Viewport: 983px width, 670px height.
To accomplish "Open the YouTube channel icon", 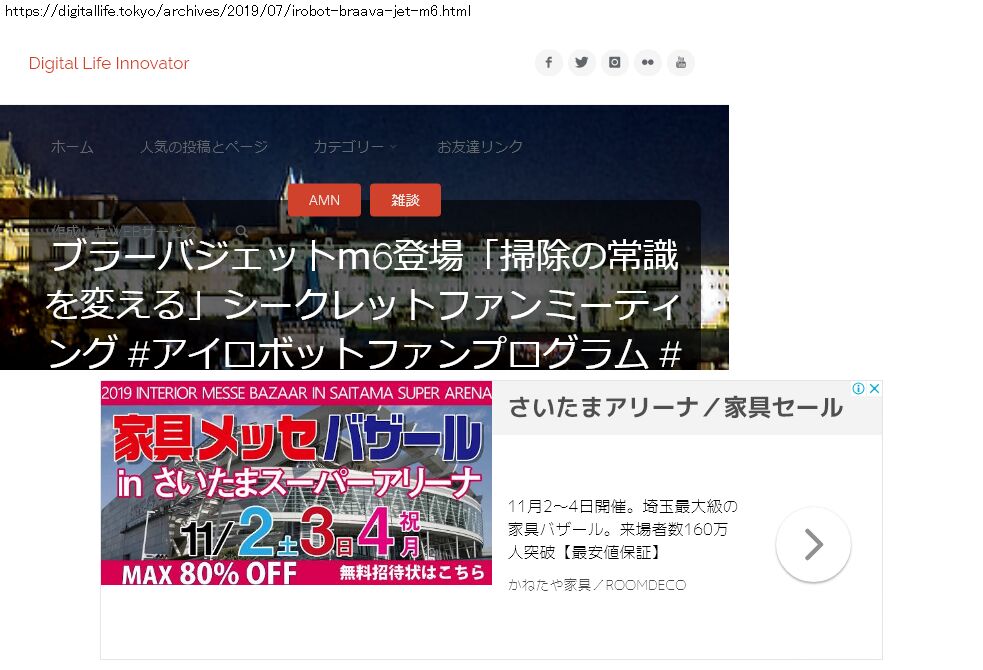I will [x=681, y=63].
